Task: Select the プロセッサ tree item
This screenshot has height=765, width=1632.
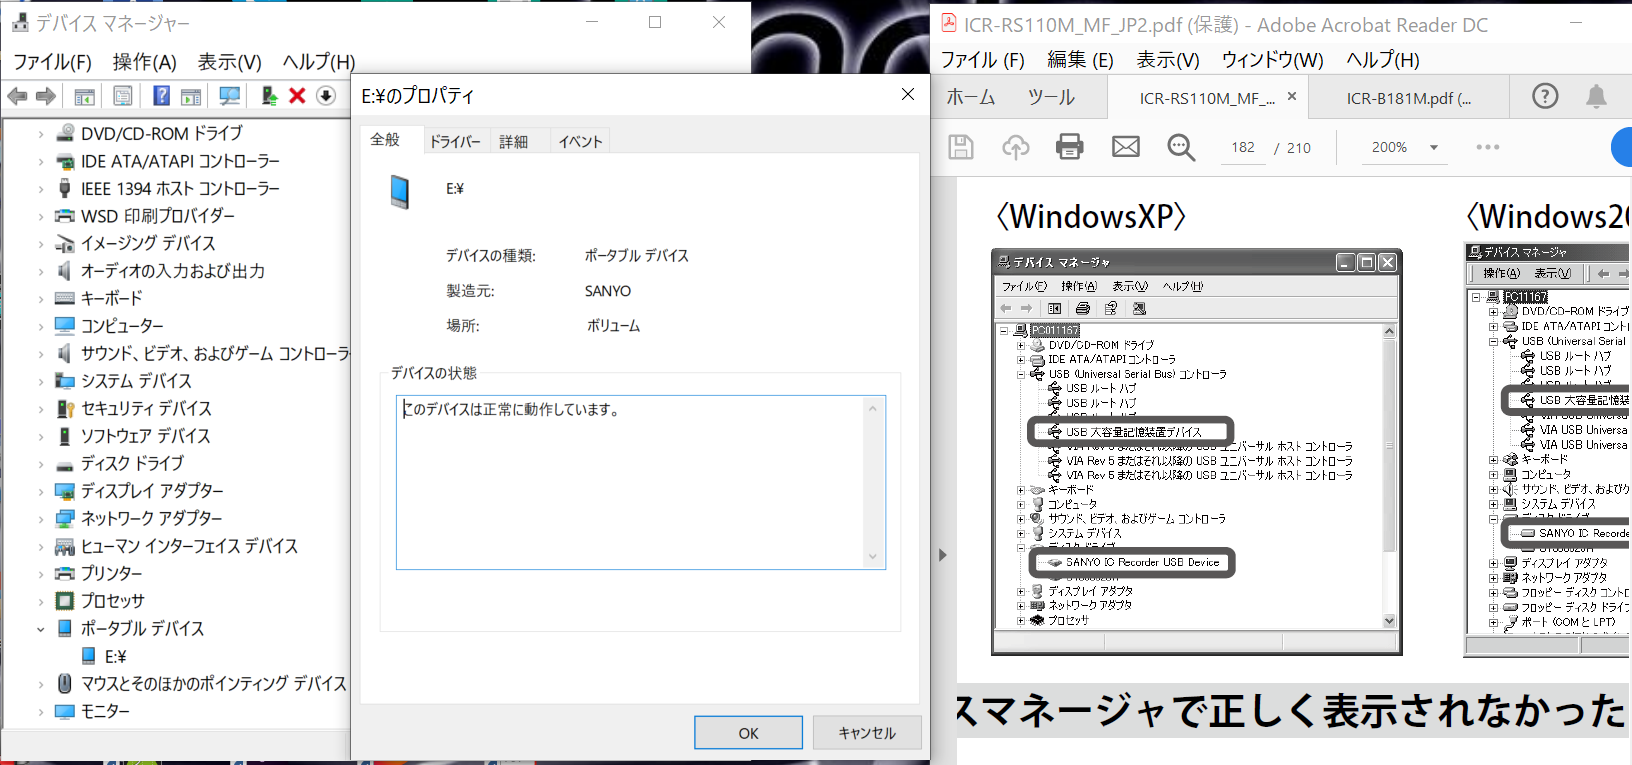Action: coord(113,601)
